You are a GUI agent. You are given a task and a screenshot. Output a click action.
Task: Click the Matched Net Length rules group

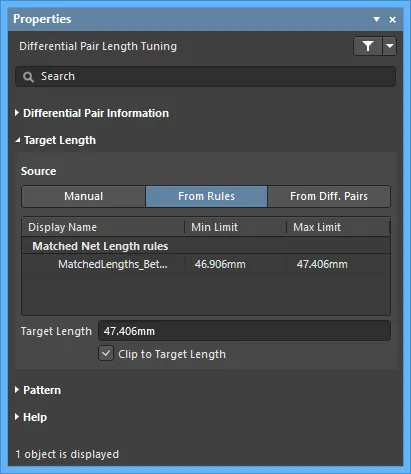(206, 246)
